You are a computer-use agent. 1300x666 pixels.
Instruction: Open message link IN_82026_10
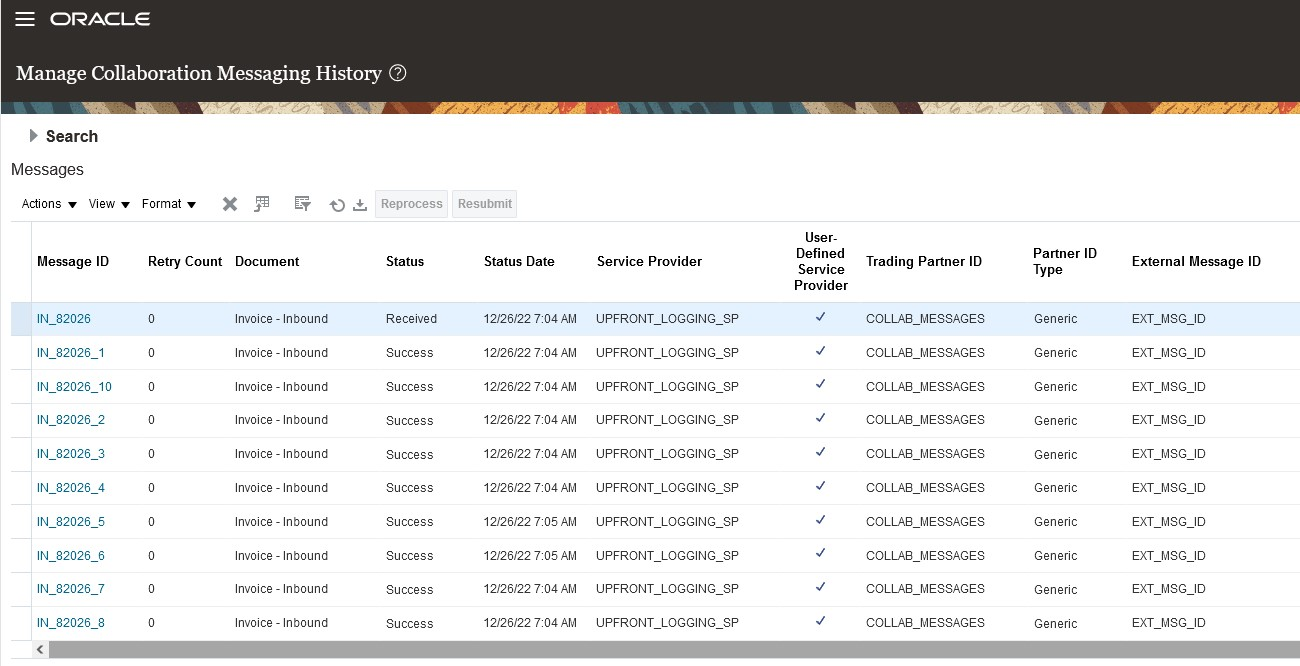(x=74, y=387)
